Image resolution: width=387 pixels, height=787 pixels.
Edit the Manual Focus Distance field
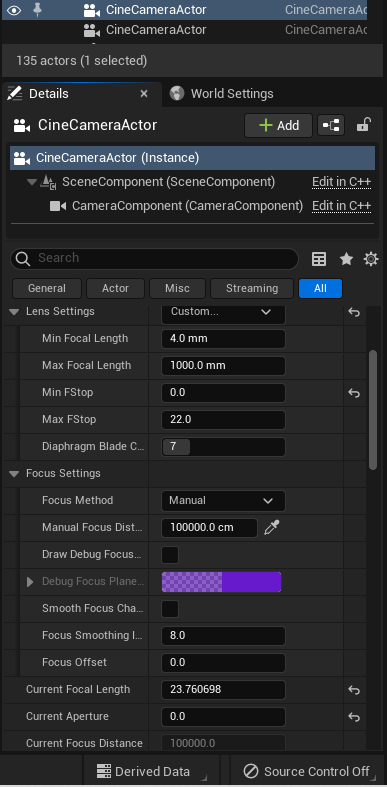[x=209, y=528]
